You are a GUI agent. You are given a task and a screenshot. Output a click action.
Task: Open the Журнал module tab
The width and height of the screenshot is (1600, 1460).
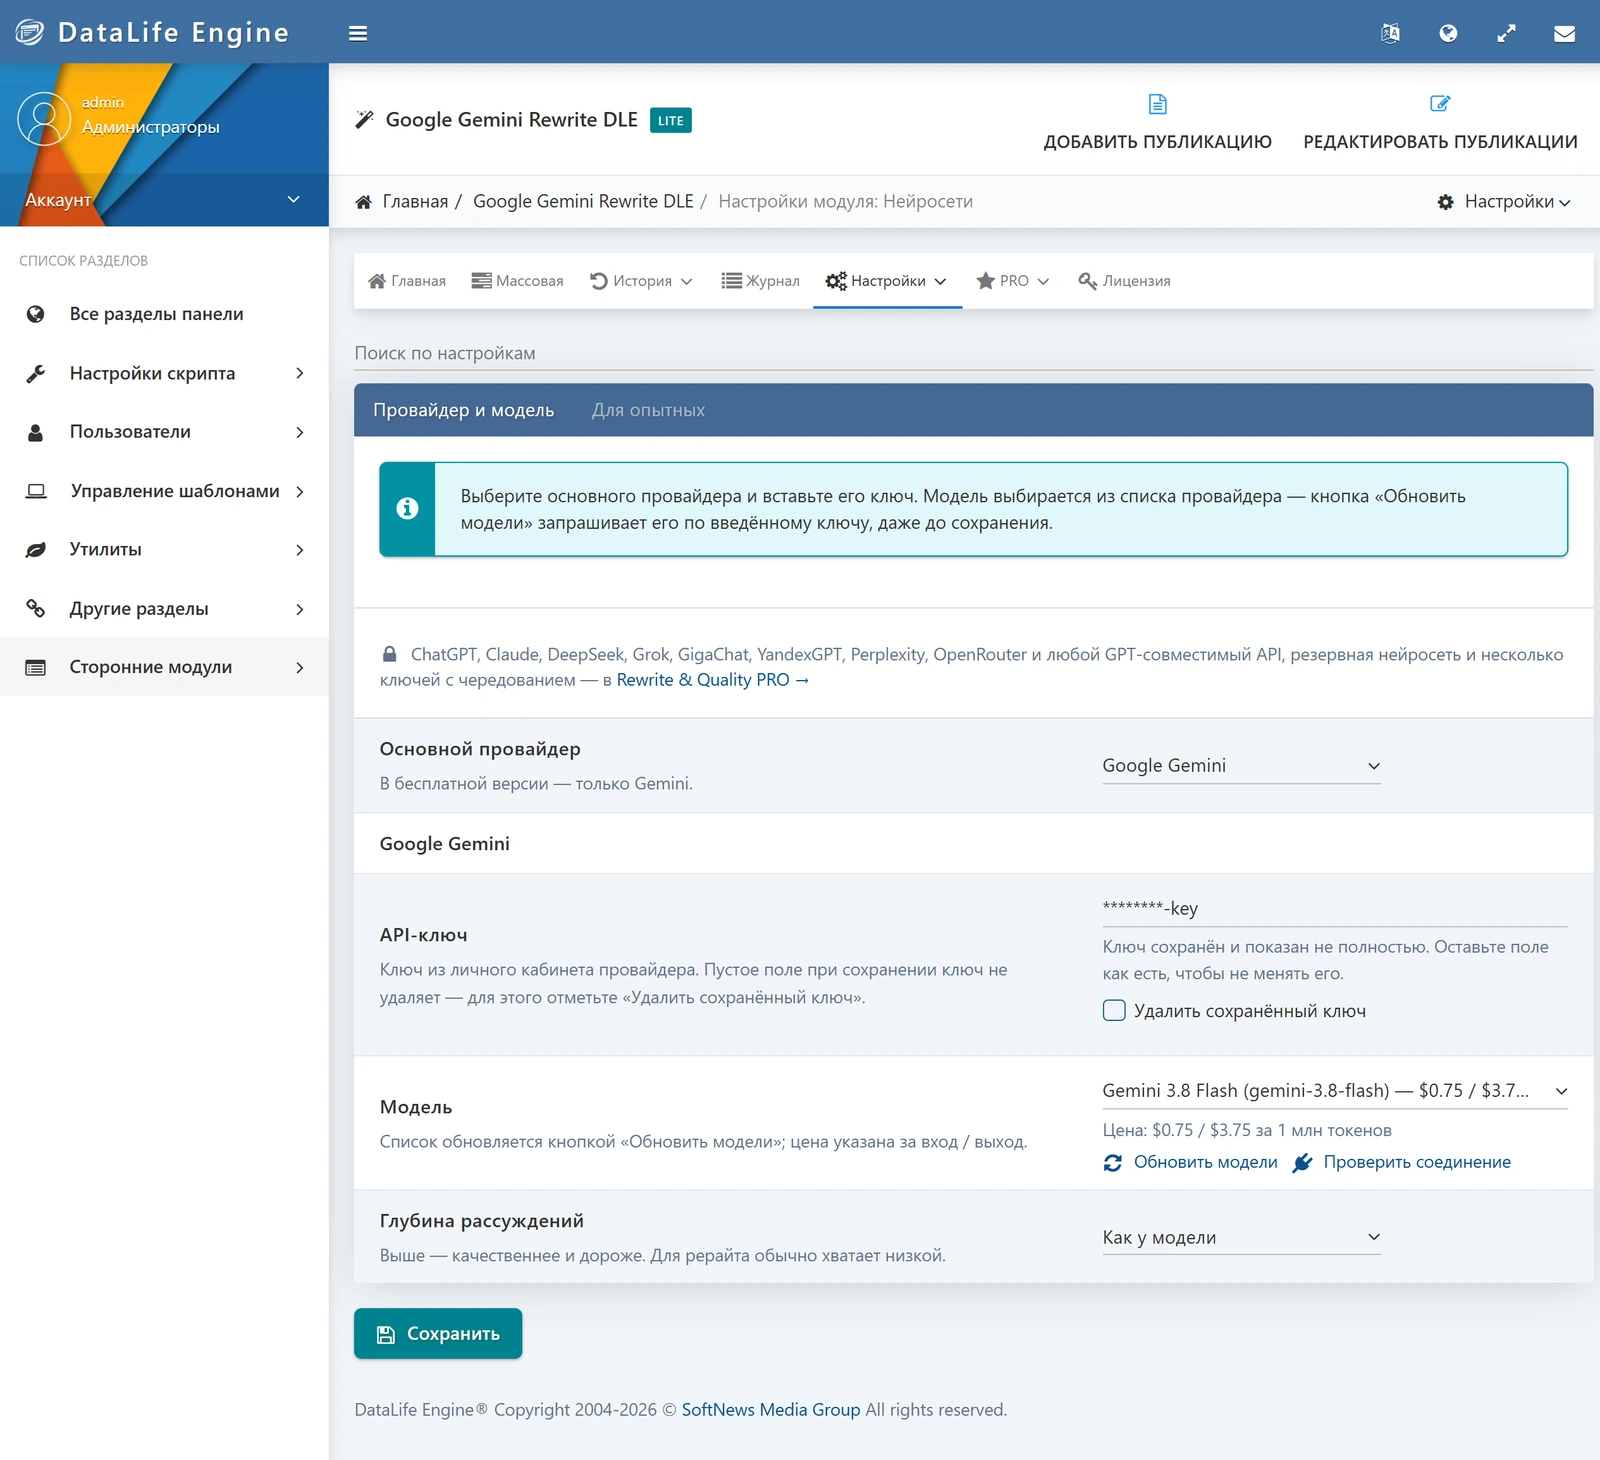point(761,281)
